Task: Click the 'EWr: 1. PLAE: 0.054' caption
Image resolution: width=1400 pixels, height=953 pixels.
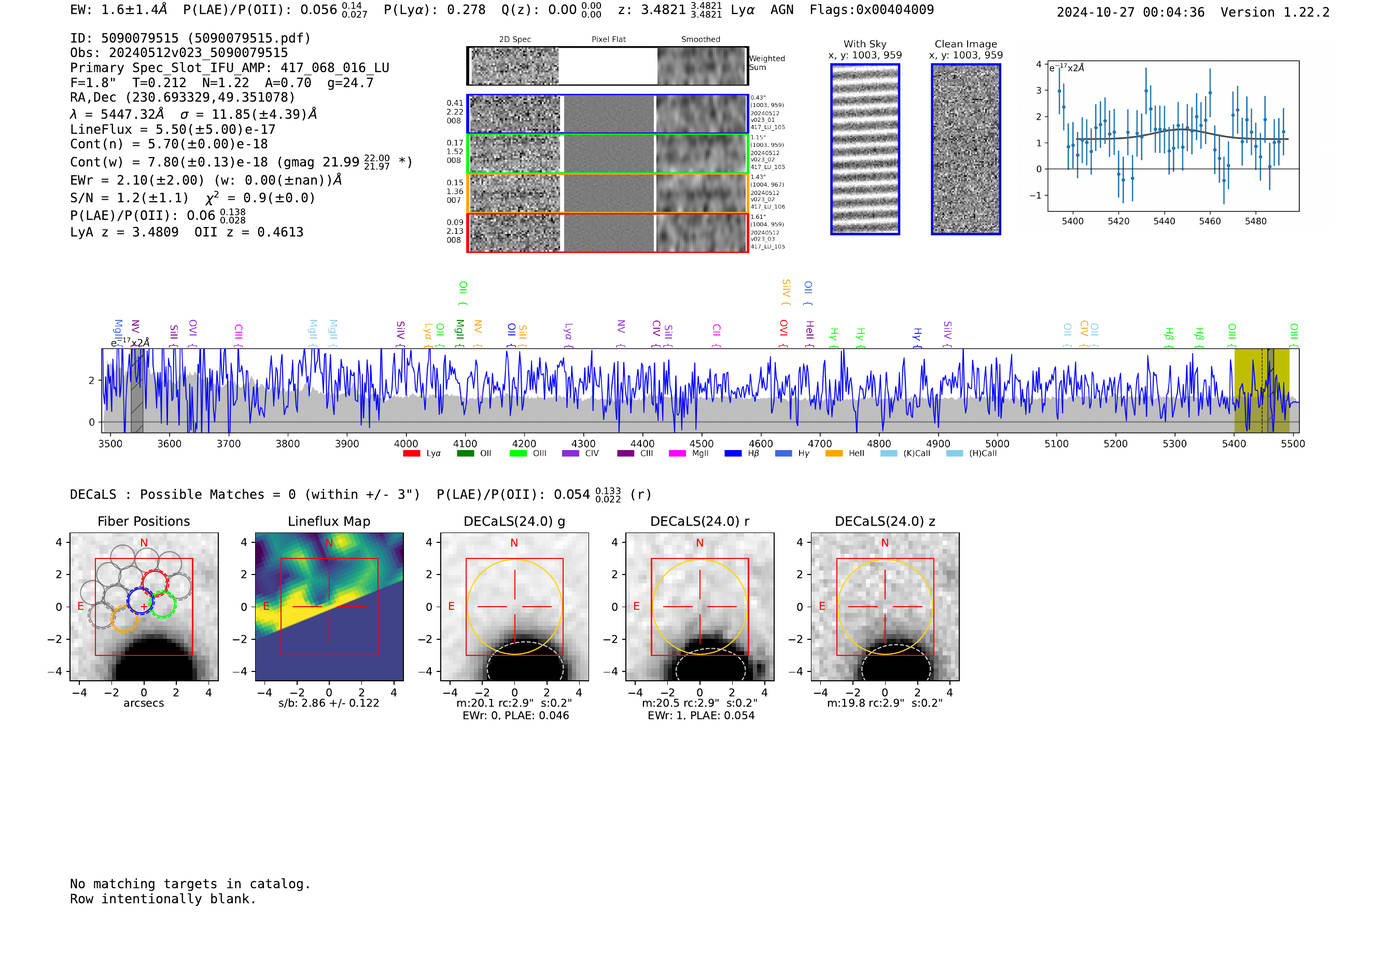Action: pos(700,716)
